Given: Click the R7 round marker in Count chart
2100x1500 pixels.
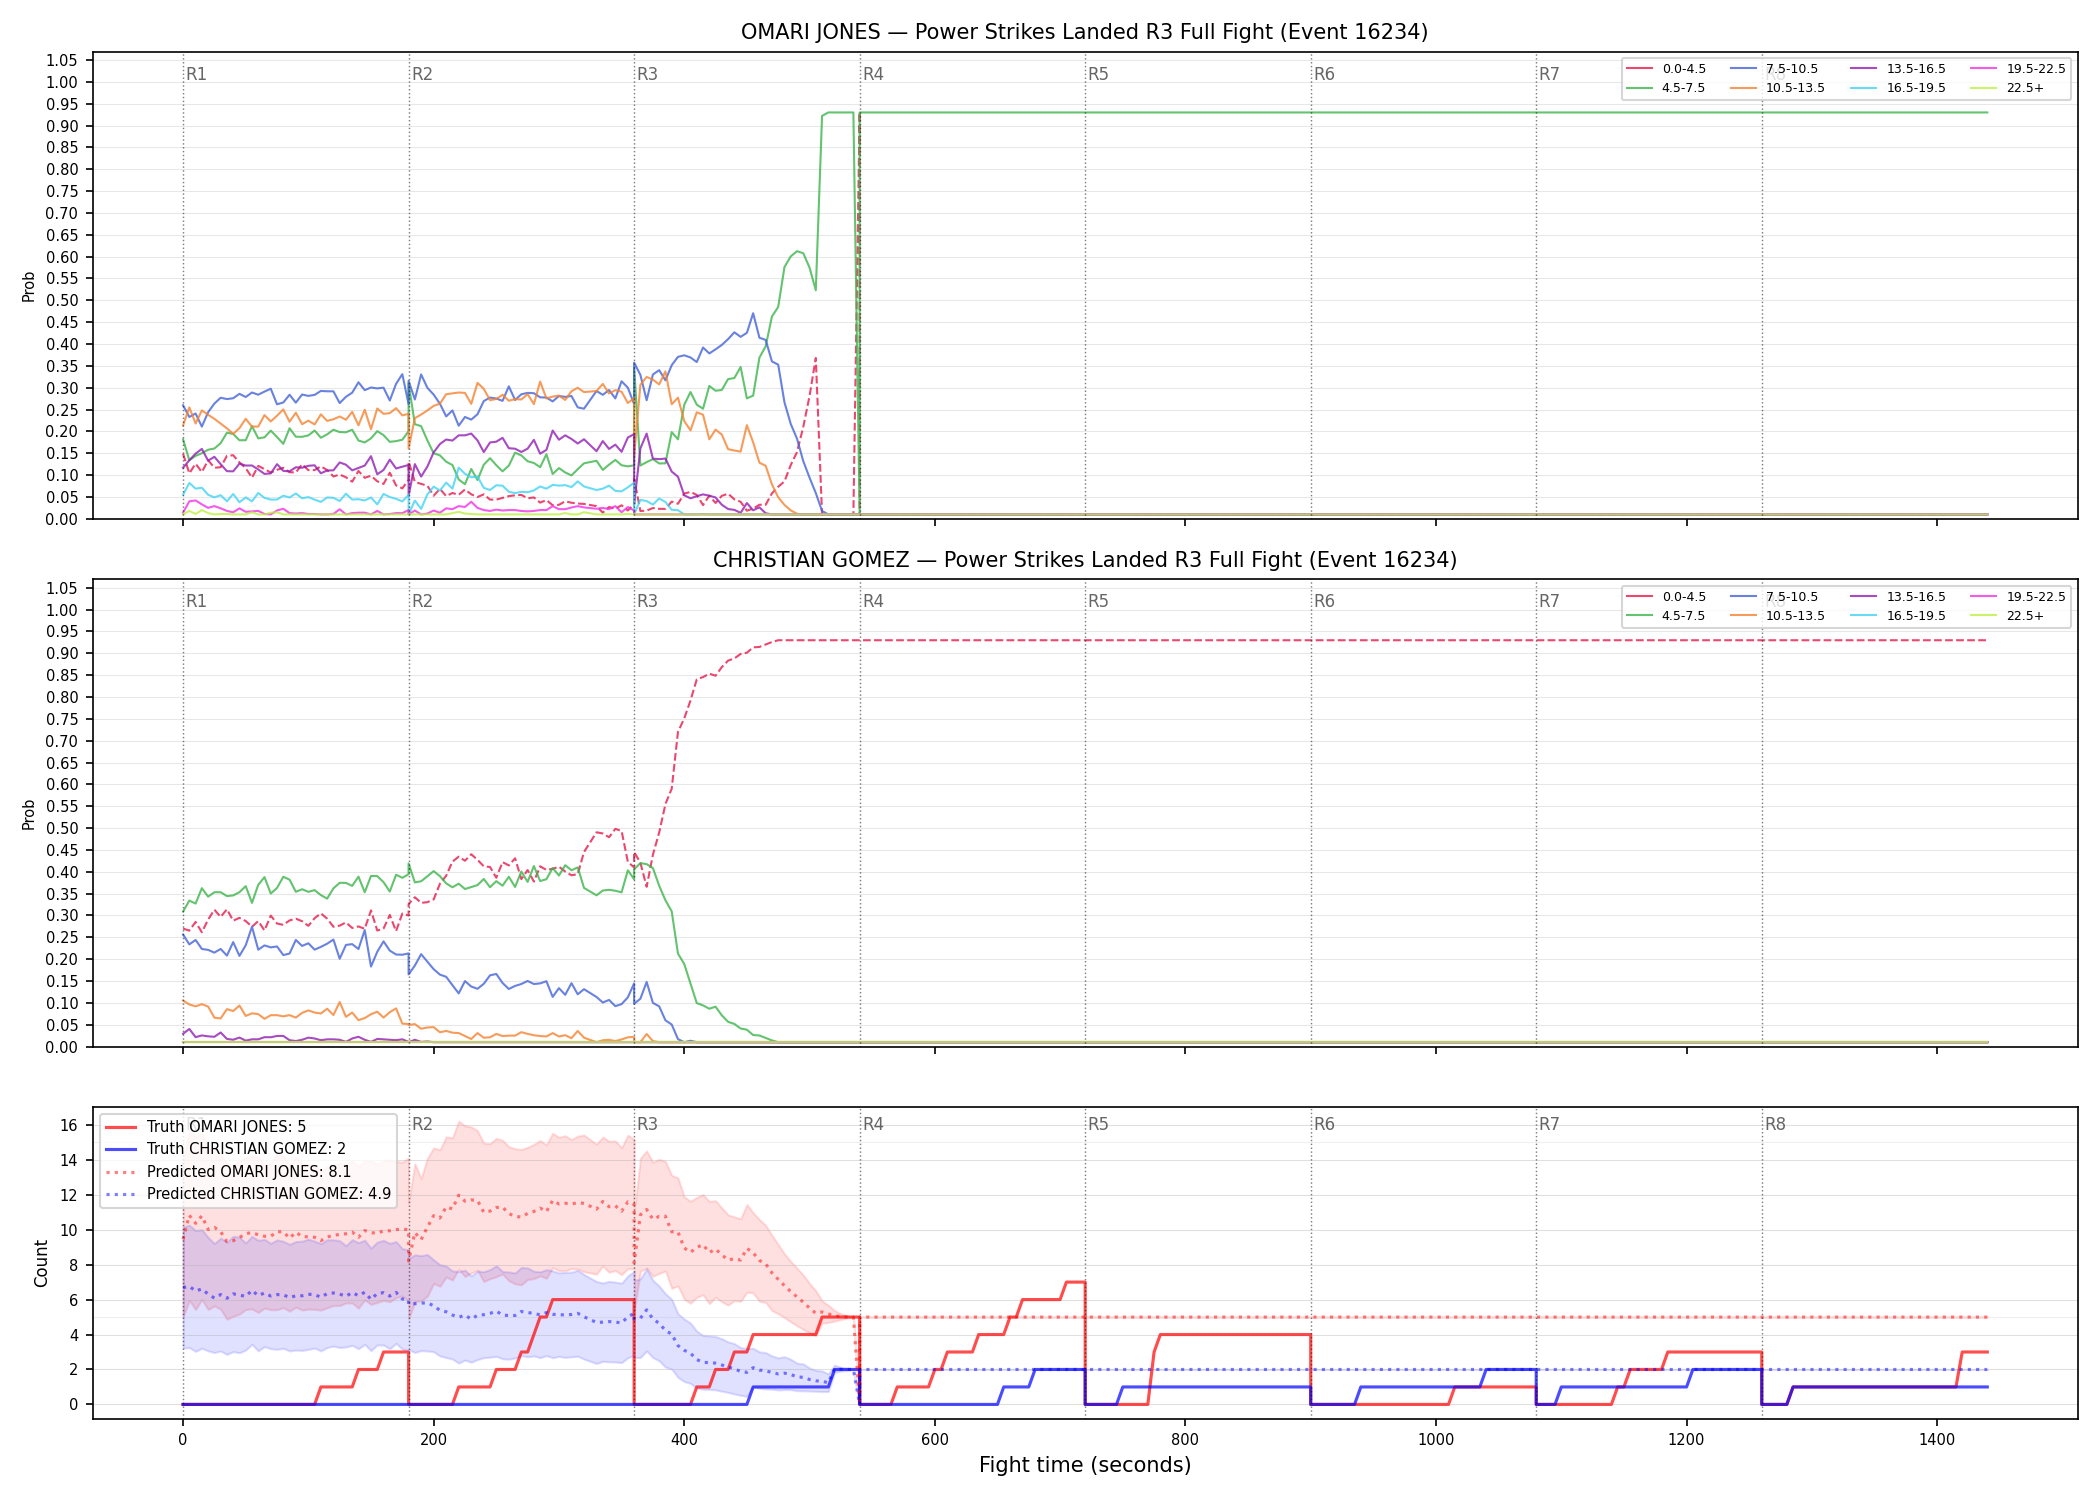Looking at the screenshot, I should 1549,1124.
